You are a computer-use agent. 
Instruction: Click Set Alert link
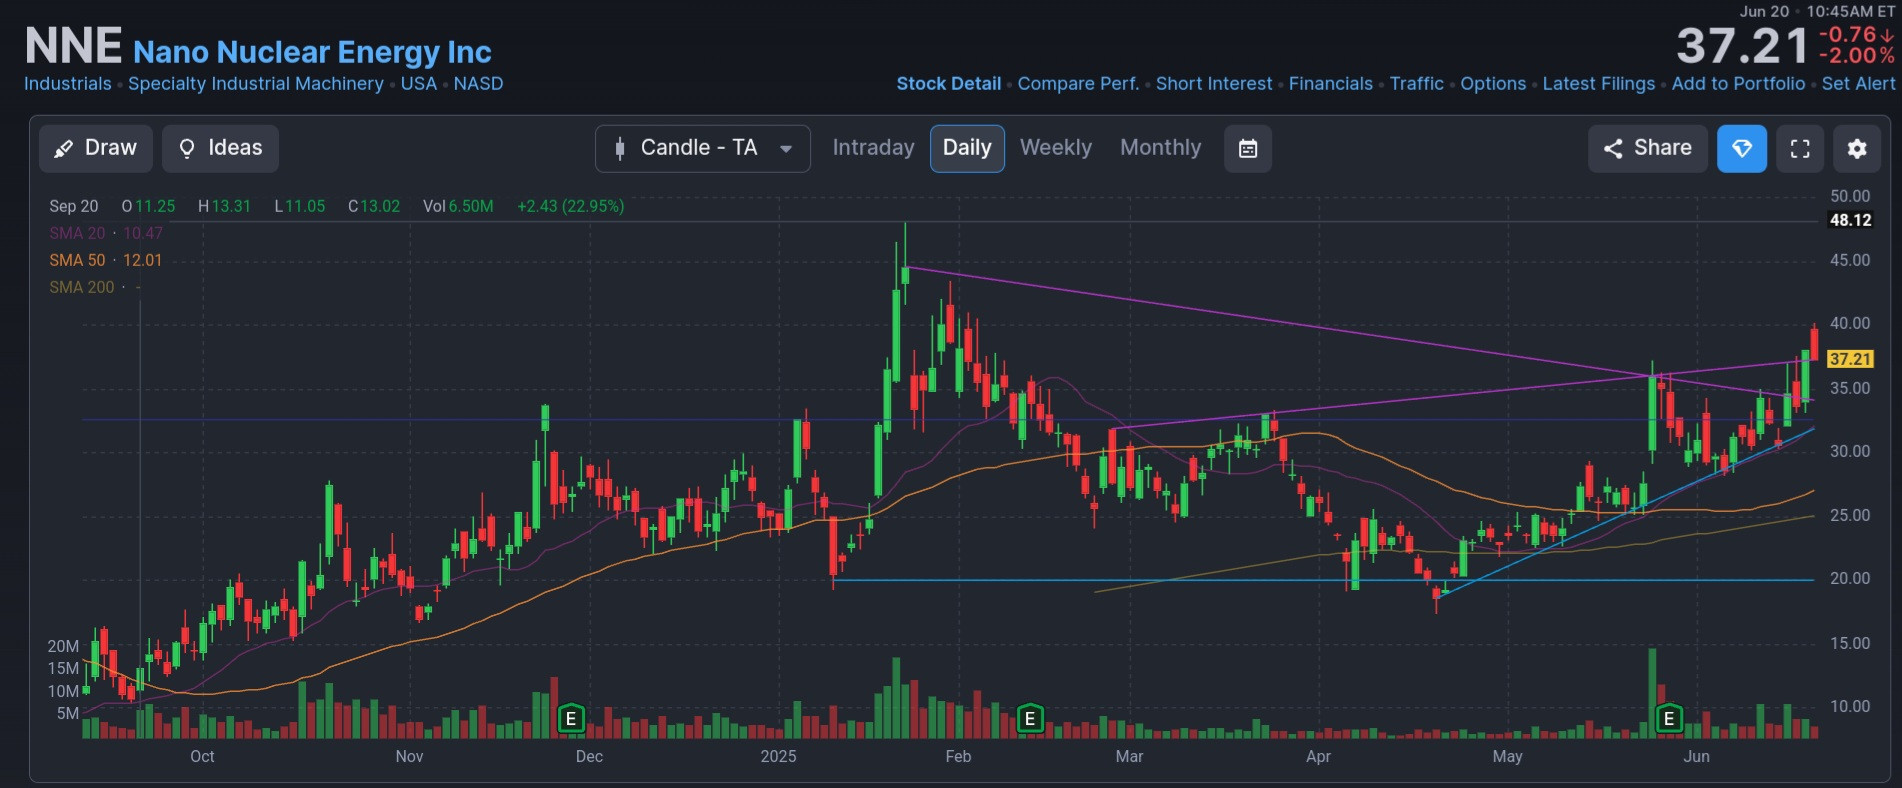click(x=1858, y=84)
